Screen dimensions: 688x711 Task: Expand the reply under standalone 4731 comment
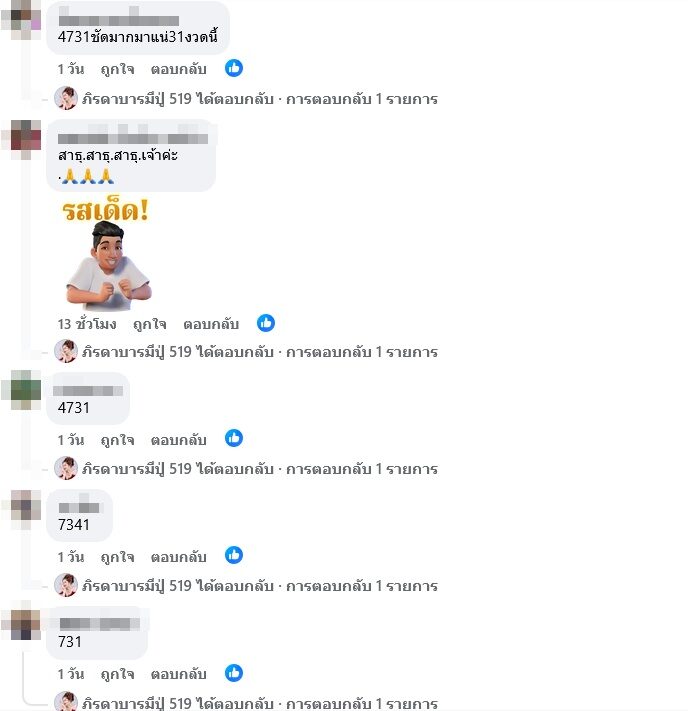tap(260, 469)
